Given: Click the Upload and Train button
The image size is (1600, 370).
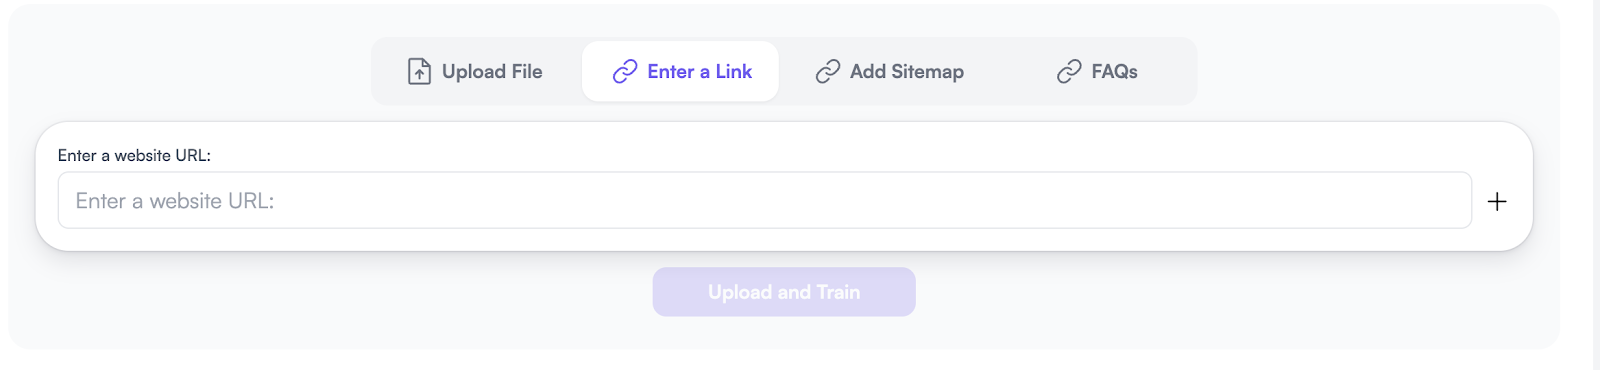Looking at the screenshot, I should (784, 292).
